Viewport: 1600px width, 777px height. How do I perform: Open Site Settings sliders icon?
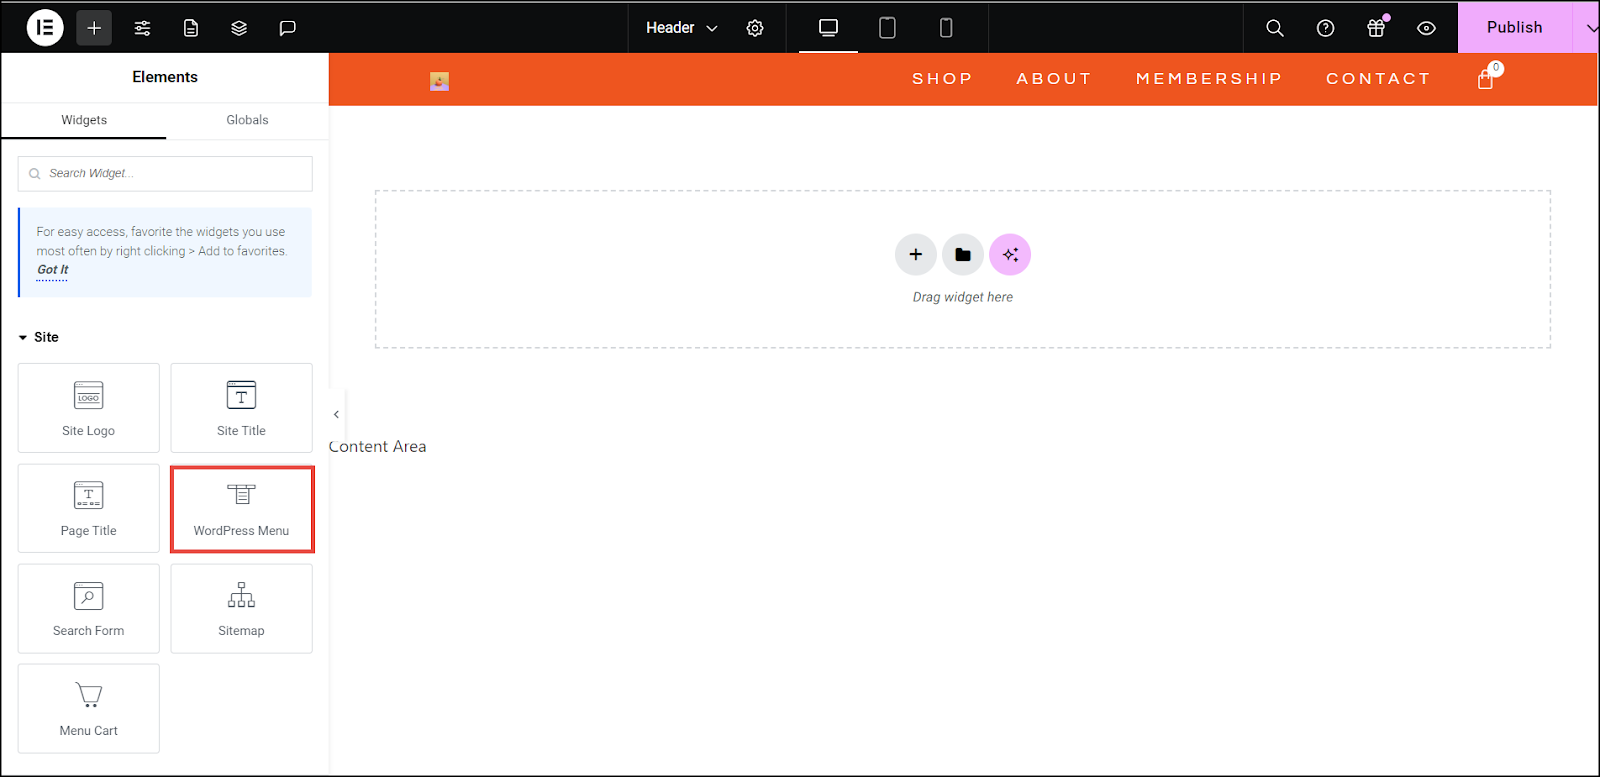(143, 28)
